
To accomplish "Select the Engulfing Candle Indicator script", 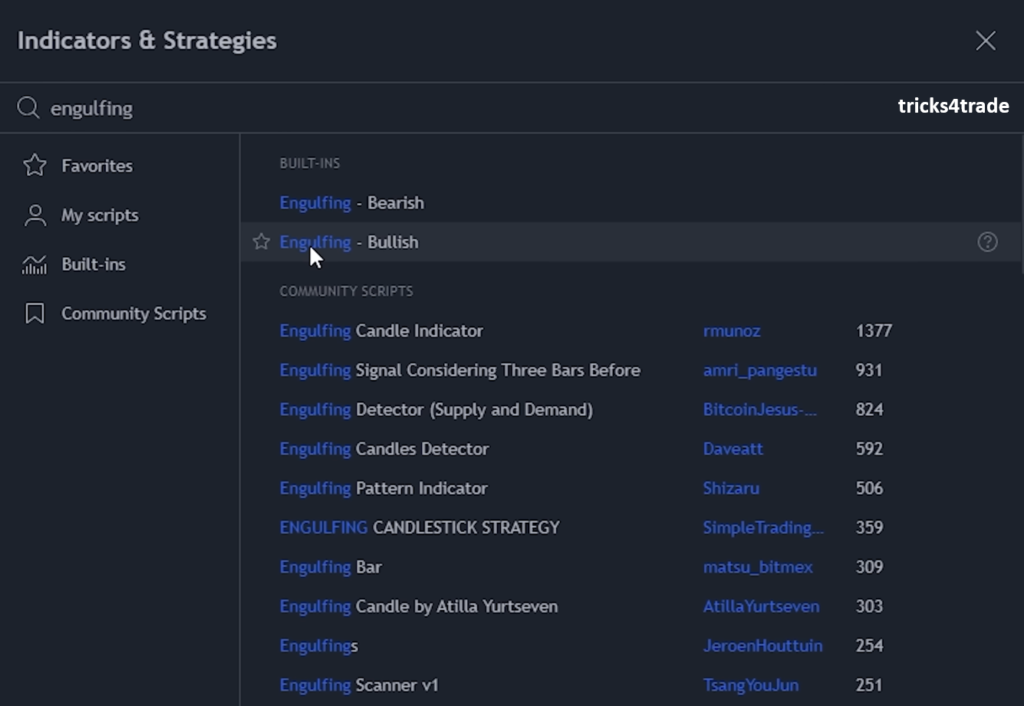I will pos(381,331).
